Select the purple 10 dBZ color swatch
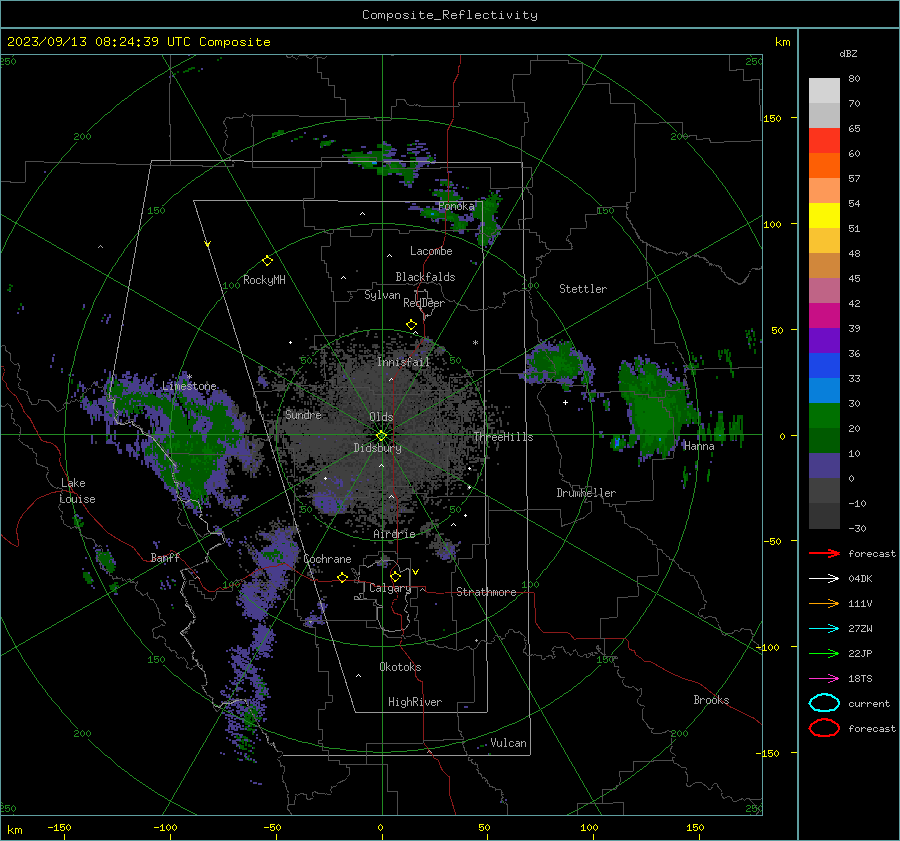Viewport: 900px width, 841px height. 824,465
